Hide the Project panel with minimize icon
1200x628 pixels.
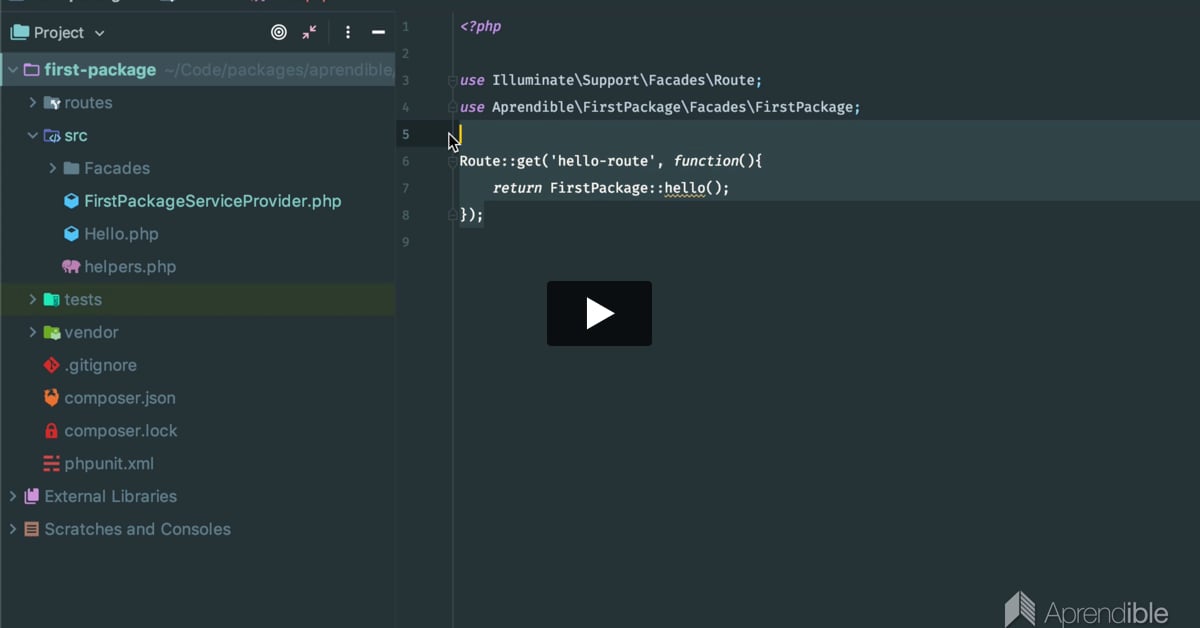pos(378,33)
